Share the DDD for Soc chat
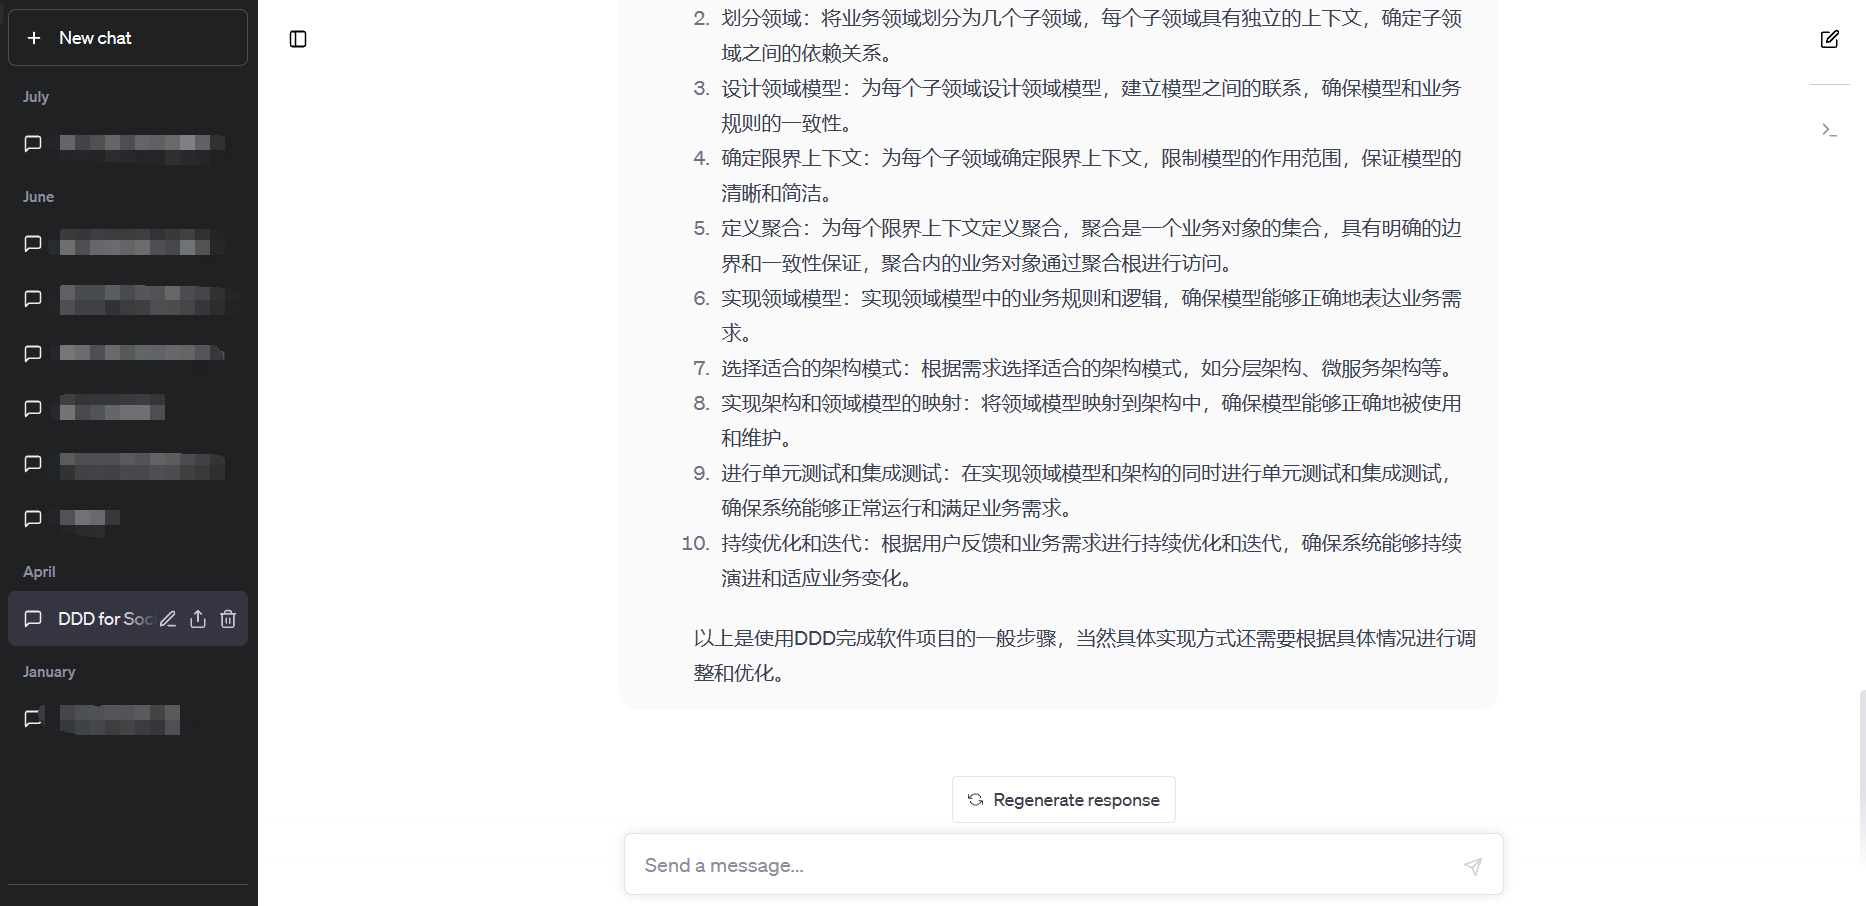The width and height of the screenshot is (1866, 906). pyautogui.click(x=198, y=619)
